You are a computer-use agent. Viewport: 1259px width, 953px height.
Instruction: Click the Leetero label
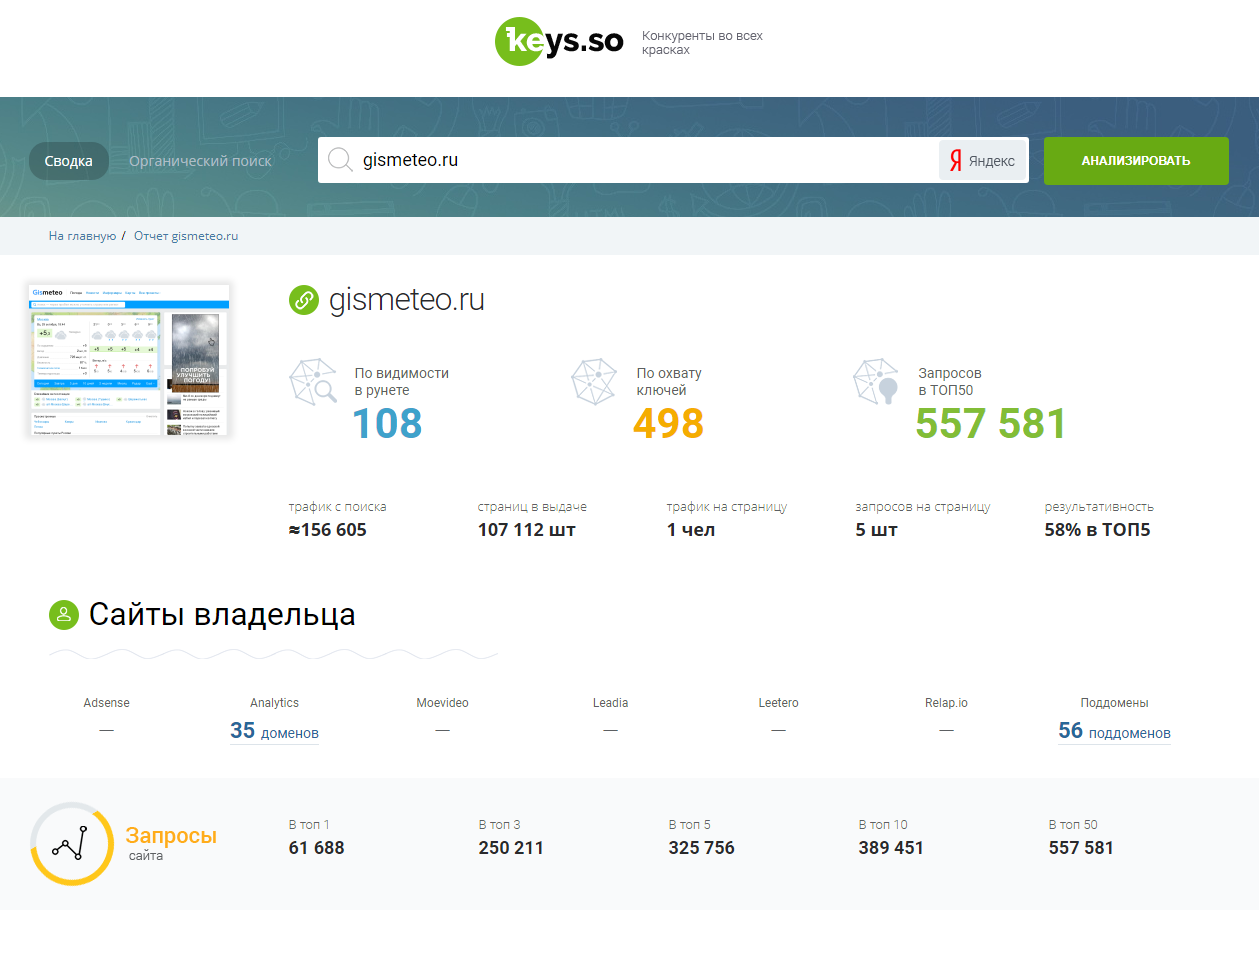click(x=779, y=703)
